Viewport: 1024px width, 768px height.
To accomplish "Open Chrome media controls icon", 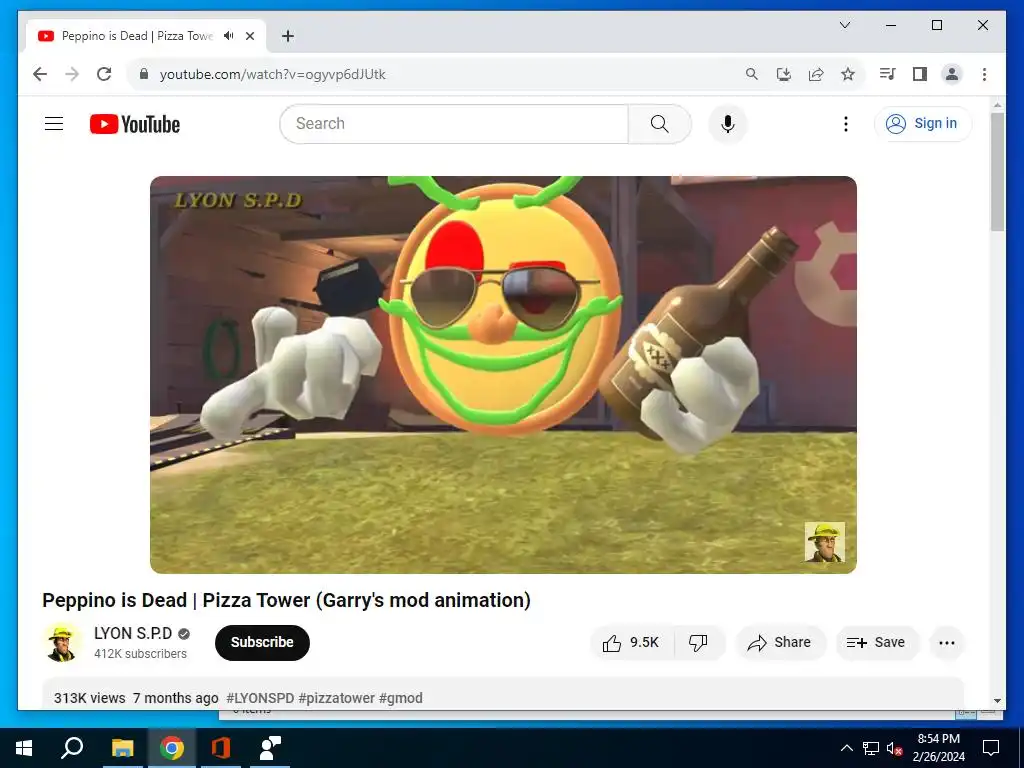I will click(887, 74).
